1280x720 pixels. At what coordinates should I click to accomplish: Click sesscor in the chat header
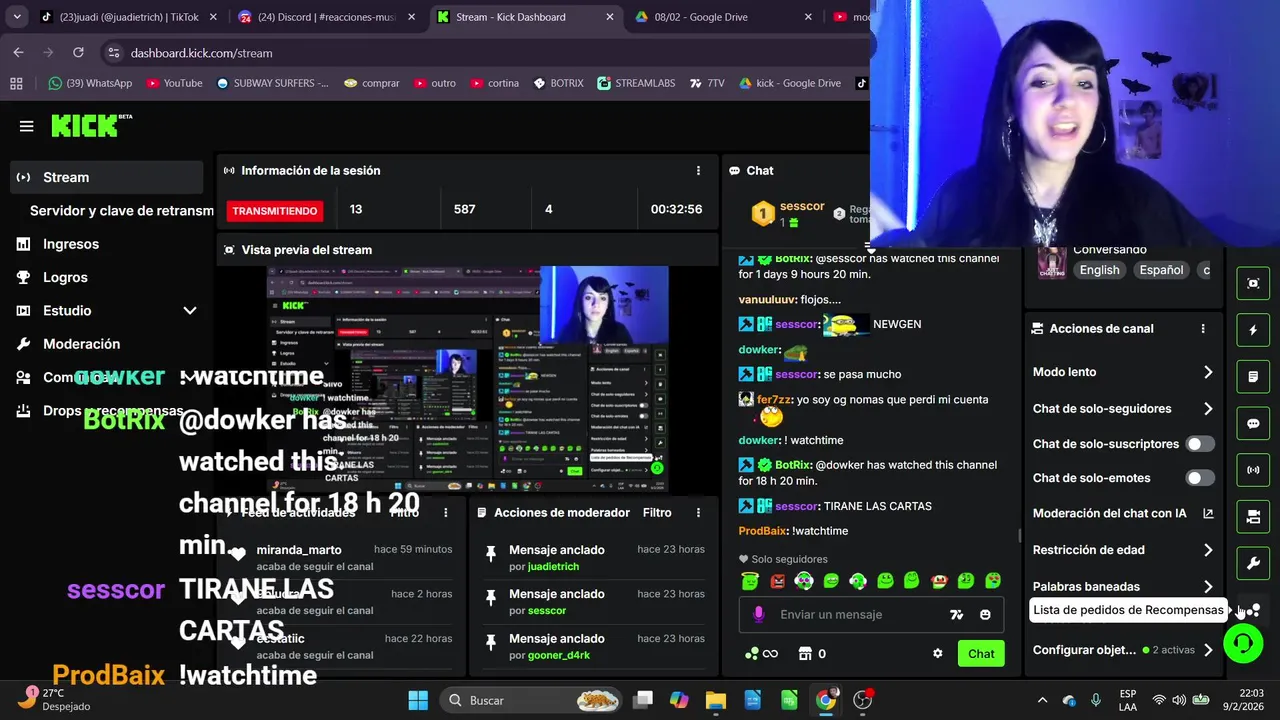[802, 206]
